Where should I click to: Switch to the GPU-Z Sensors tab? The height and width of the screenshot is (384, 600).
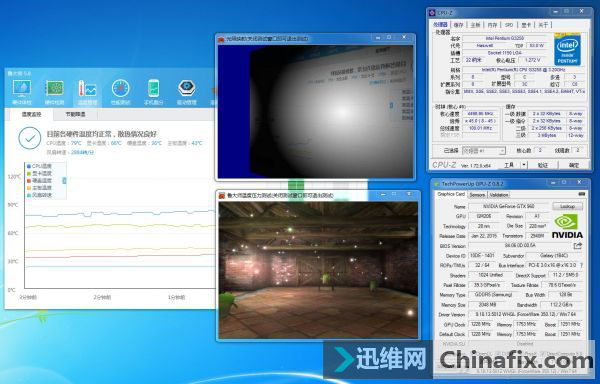tap(477, 195)
